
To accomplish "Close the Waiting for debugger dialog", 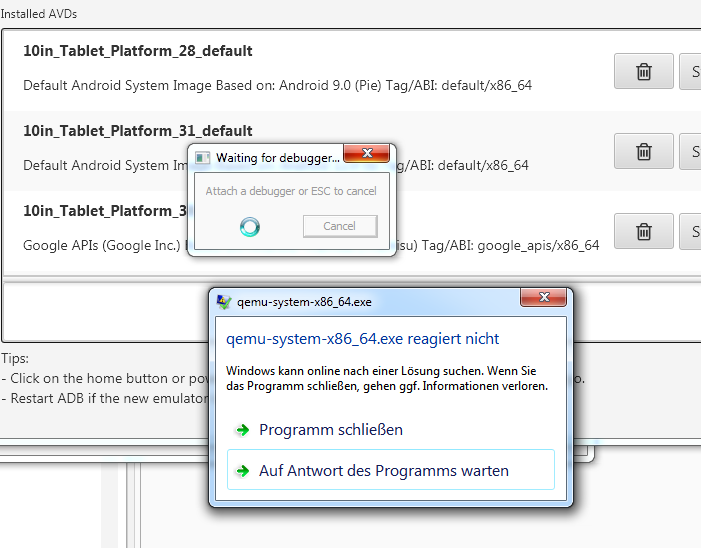I will coord(367,153).
